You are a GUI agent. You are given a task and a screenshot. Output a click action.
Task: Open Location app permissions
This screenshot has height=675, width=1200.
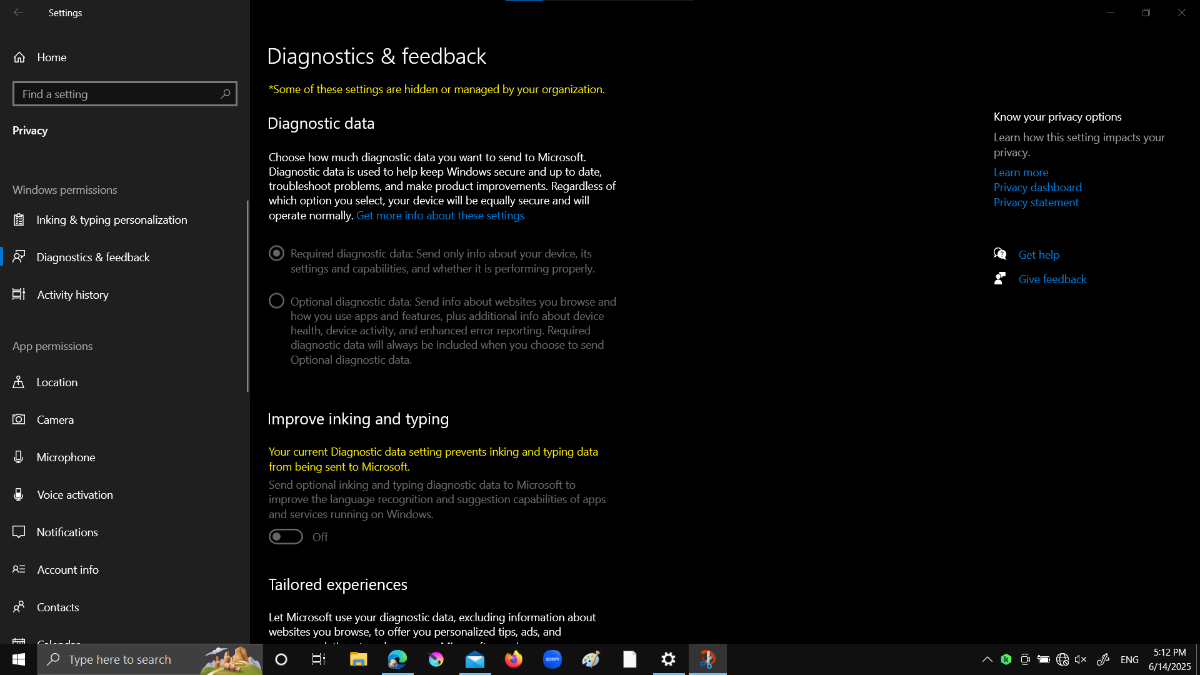(57, 382)
